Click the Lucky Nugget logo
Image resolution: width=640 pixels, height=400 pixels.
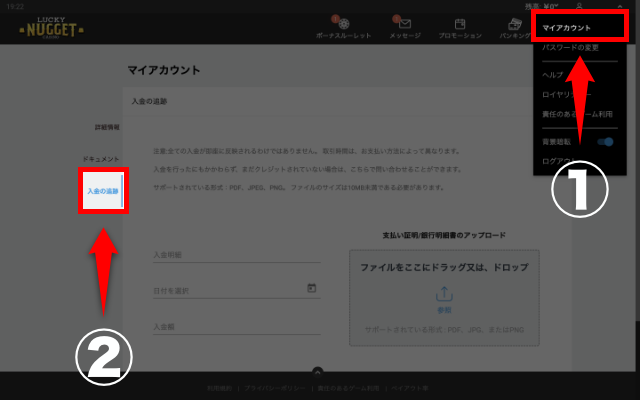tap(51, 27)
